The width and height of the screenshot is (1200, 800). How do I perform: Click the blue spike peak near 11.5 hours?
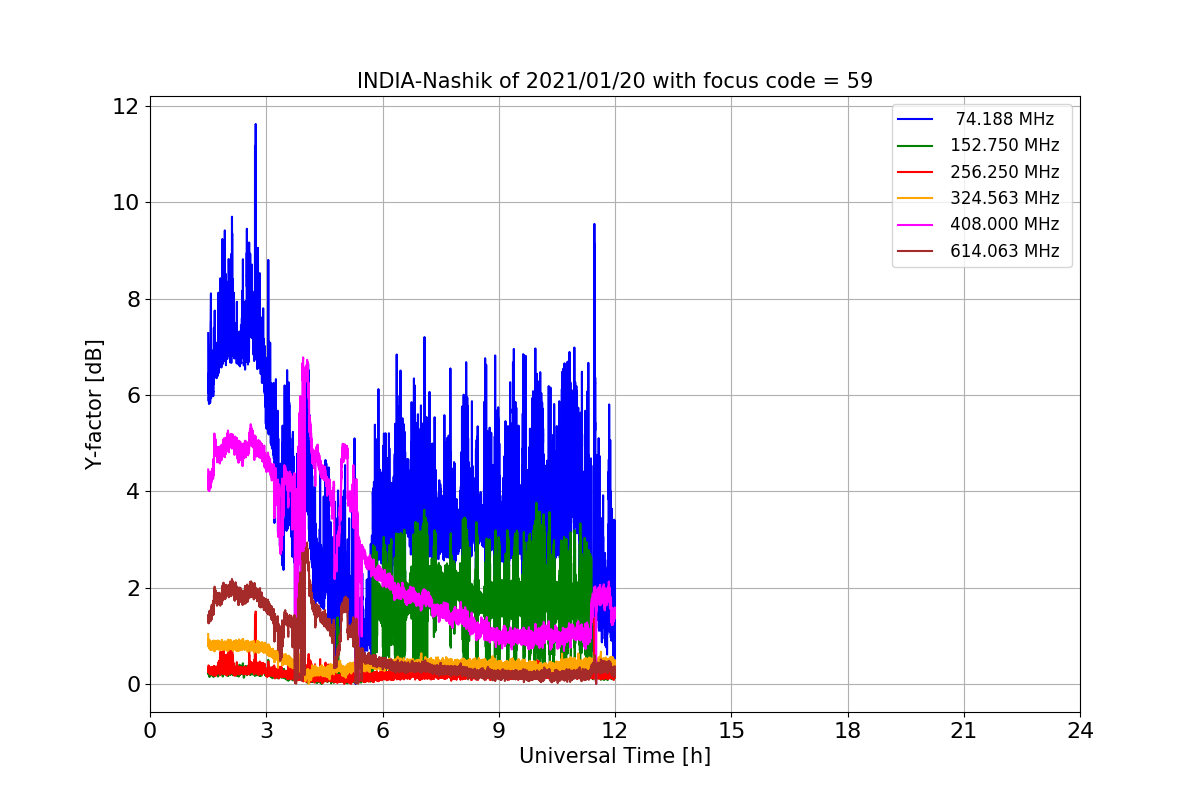594,226
